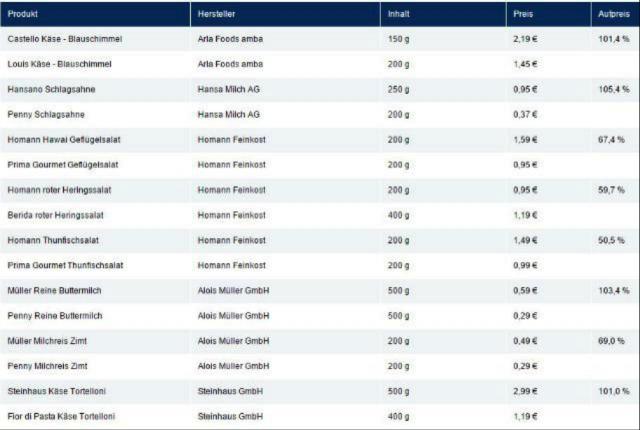Click the 69,0 % surcharge value
Viewport: 640px width, 430px height.
click(611, 341)
